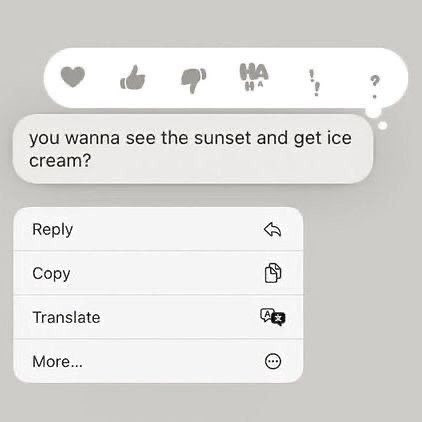Viewport: 422px width, 422px height.
Task: Choose Reply from the context menu
Action: (x=158, y=229)
